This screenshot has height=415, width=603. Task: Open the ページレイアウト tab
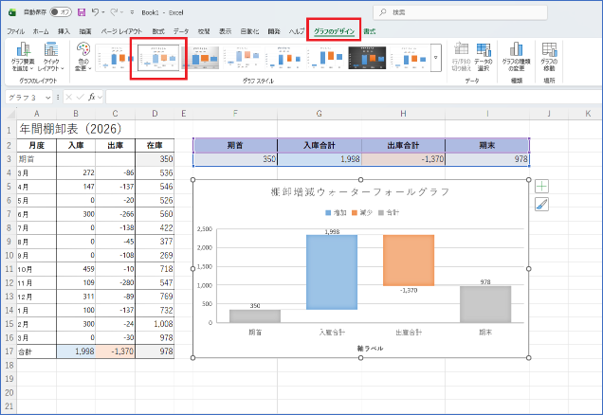(122, 32)
